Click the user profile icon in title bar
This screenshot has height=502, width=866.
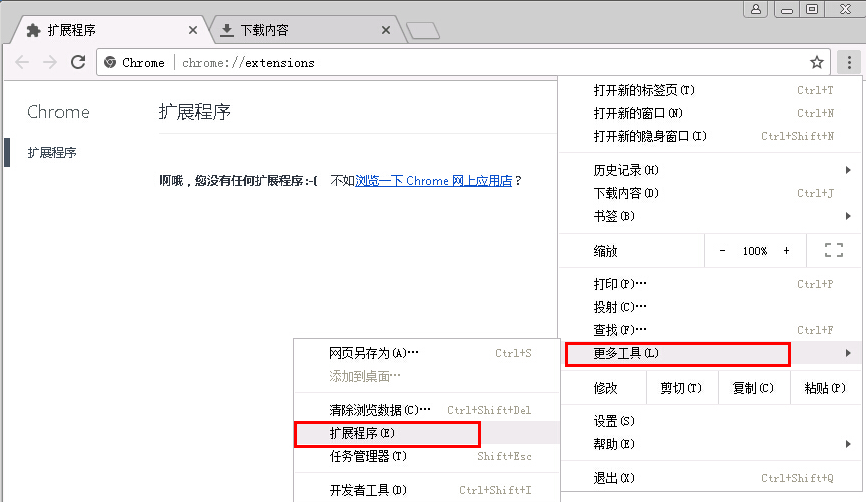point(756,9)
